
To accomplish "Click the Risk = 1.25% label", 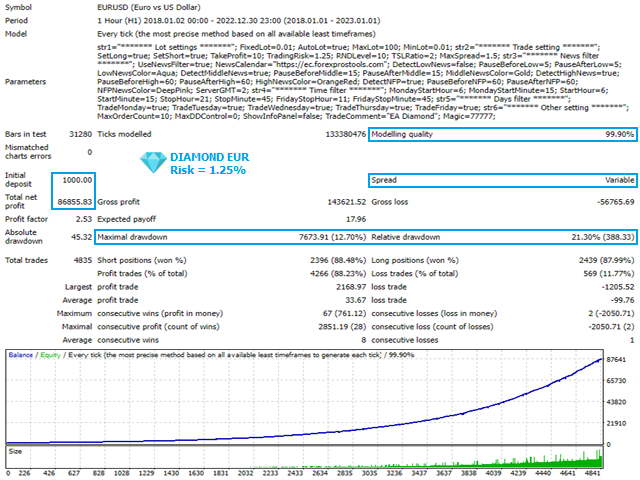I will coord(204,171).
